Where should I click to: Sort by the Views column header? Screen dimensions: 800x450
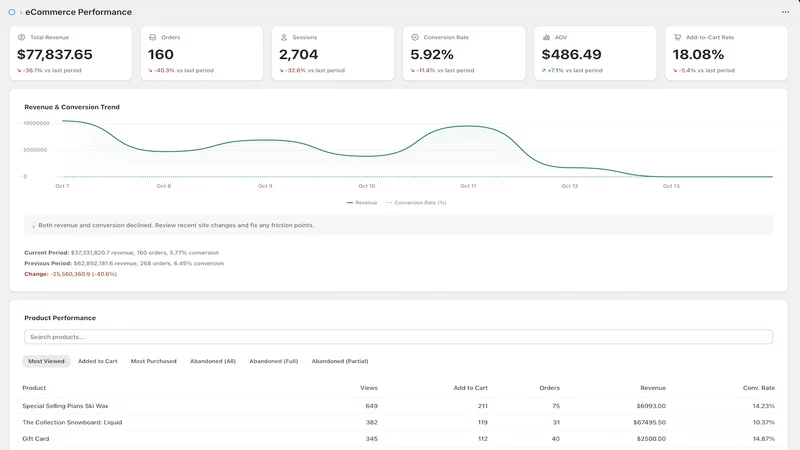point(369,388)
